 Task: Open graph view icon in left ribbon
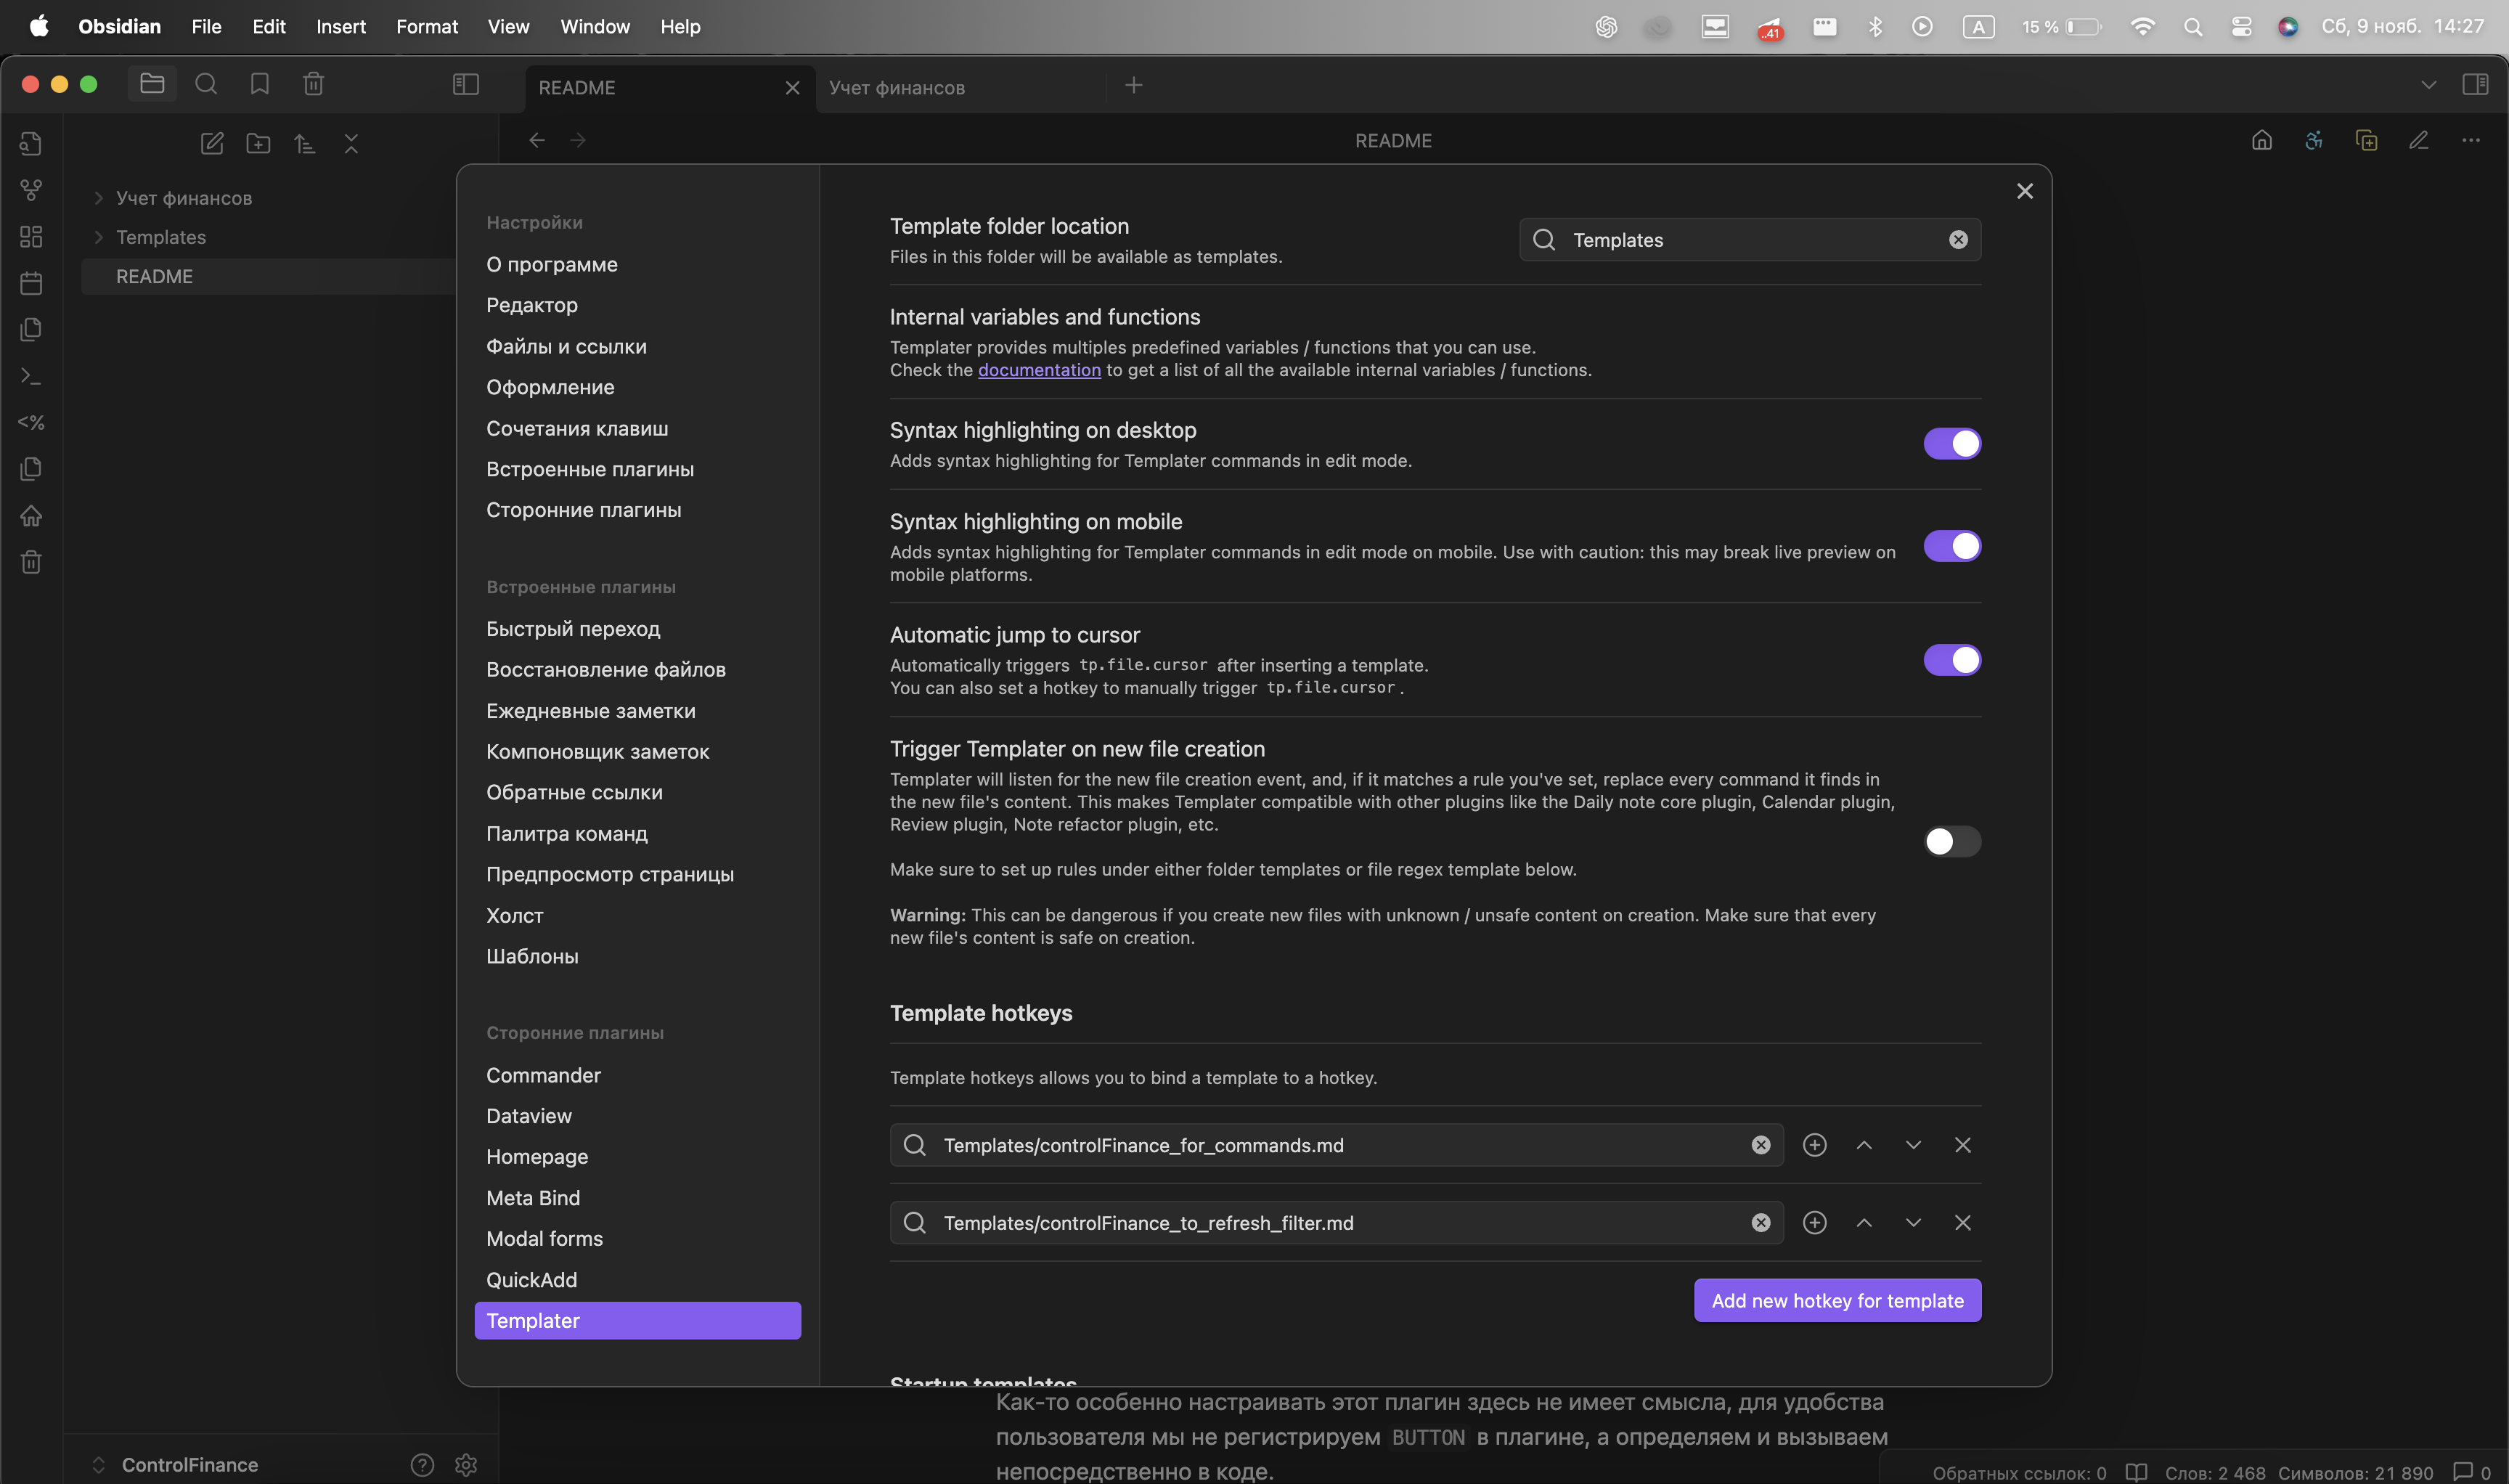coord(31,190)
